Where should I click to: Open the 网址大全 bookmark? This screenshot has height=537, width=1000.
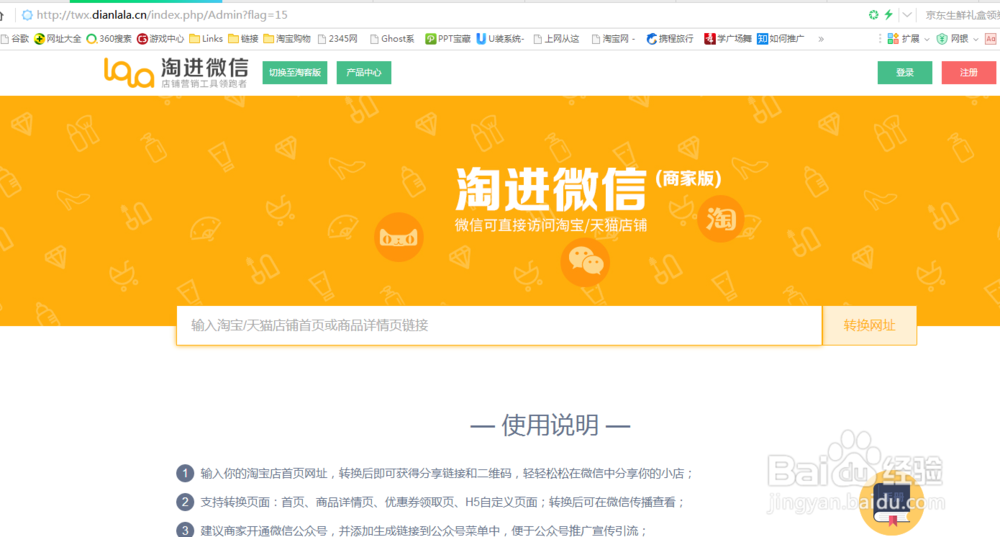(x=58, y=39)
